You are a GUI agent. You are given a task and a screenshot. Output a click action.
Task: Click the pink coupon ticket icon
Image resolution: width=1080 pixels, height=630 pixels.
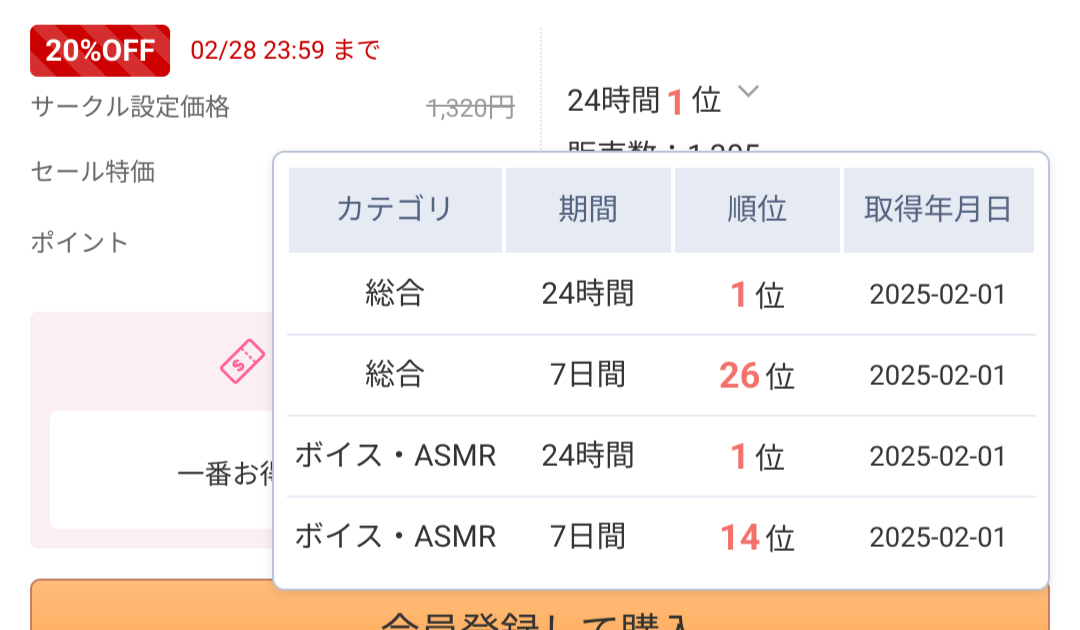[242, 361]
